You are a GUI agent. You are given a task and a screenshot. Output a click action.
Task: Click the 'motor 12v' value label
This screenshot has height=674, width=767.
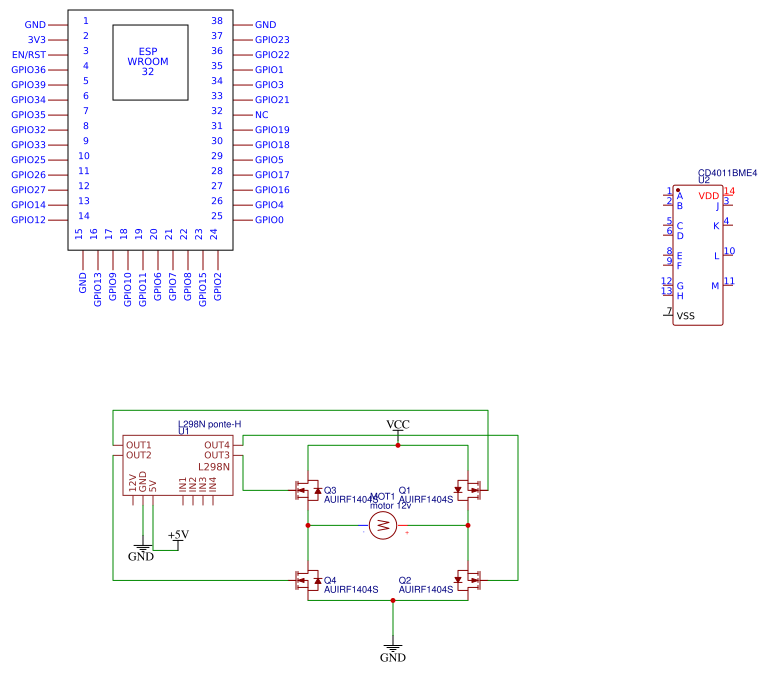pyautogui.click(x=390, y=506)
